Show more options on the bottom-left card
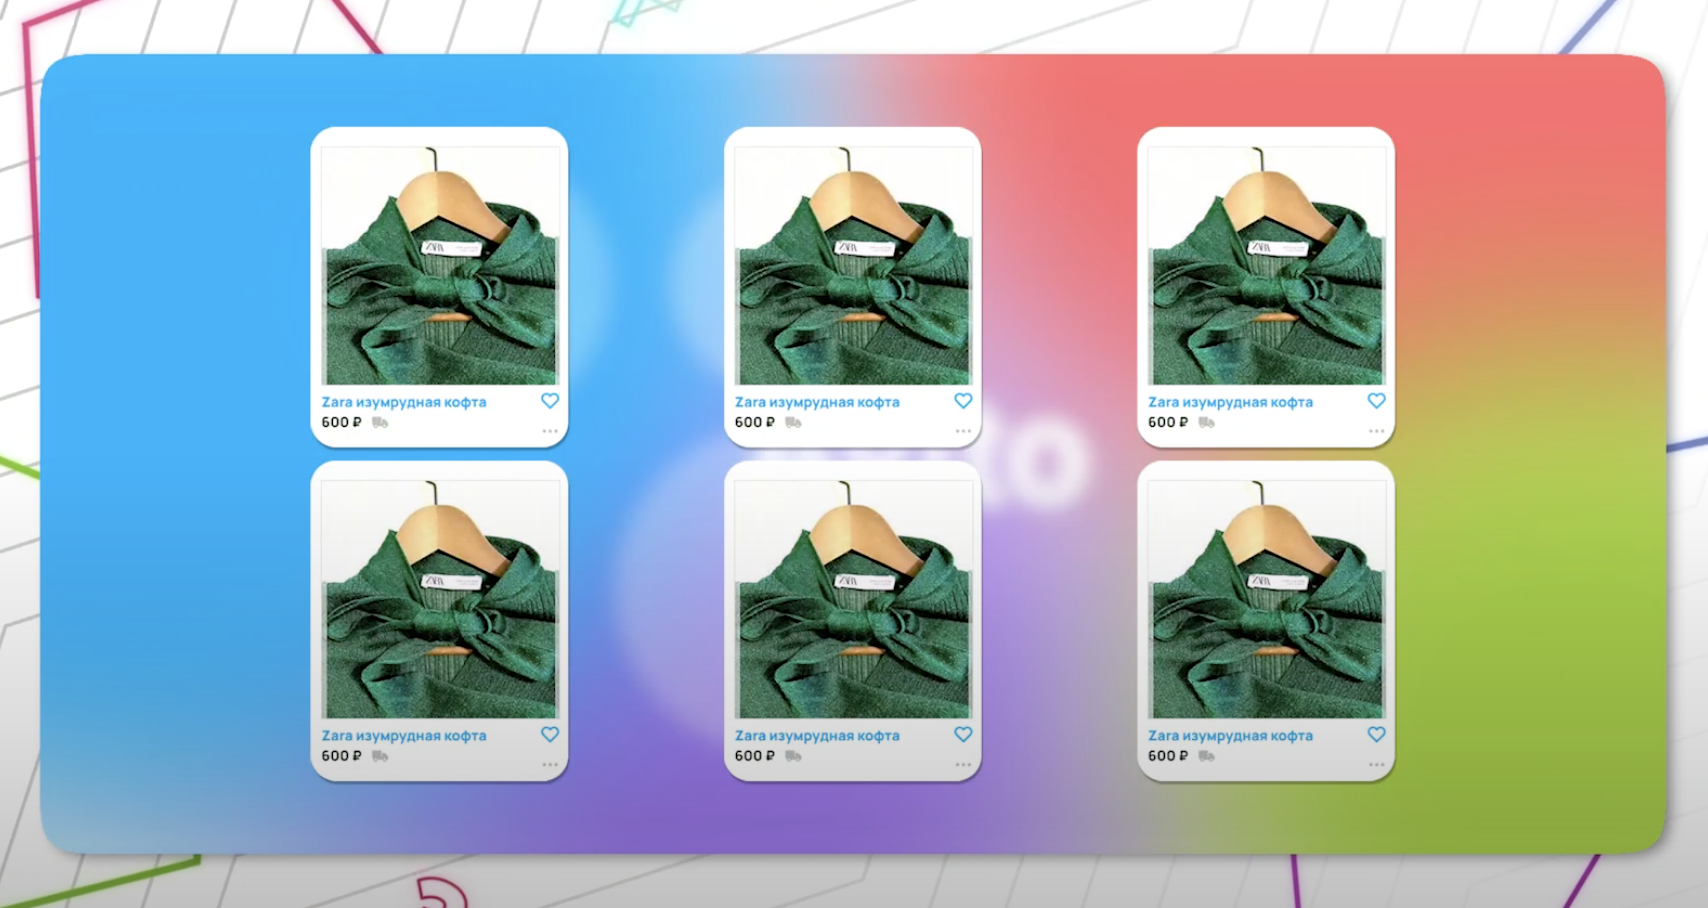 [550, 764]
